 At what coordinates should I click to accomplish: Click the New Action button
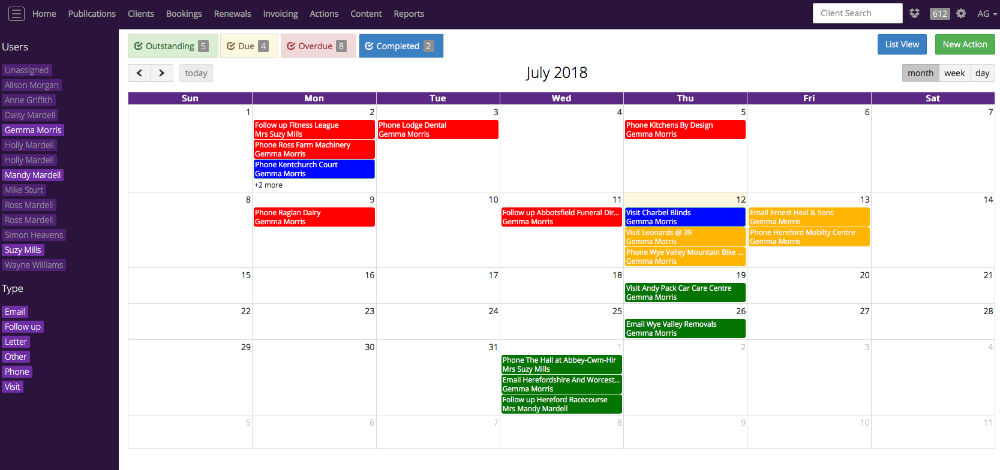(x=964, y=45)
